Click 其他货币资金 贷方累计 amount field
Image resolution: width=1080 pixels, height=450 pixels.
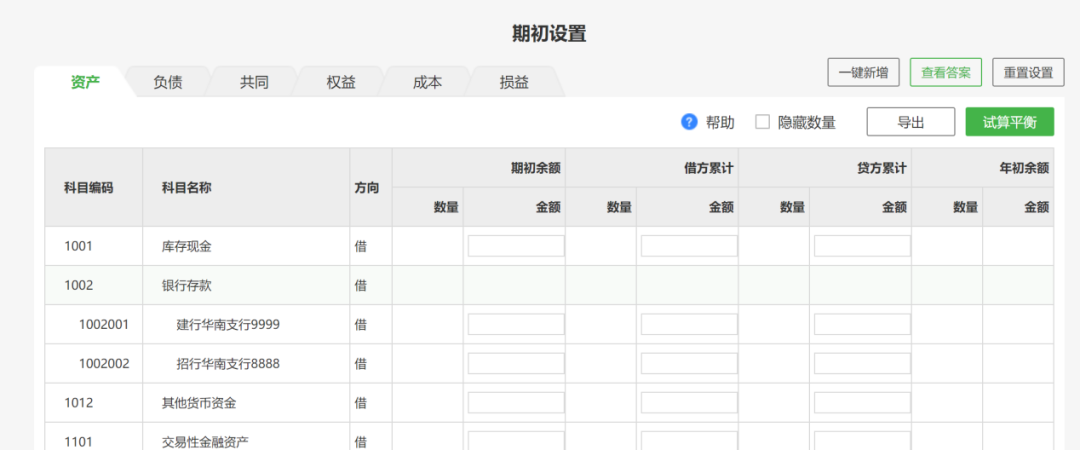(862, 403)
